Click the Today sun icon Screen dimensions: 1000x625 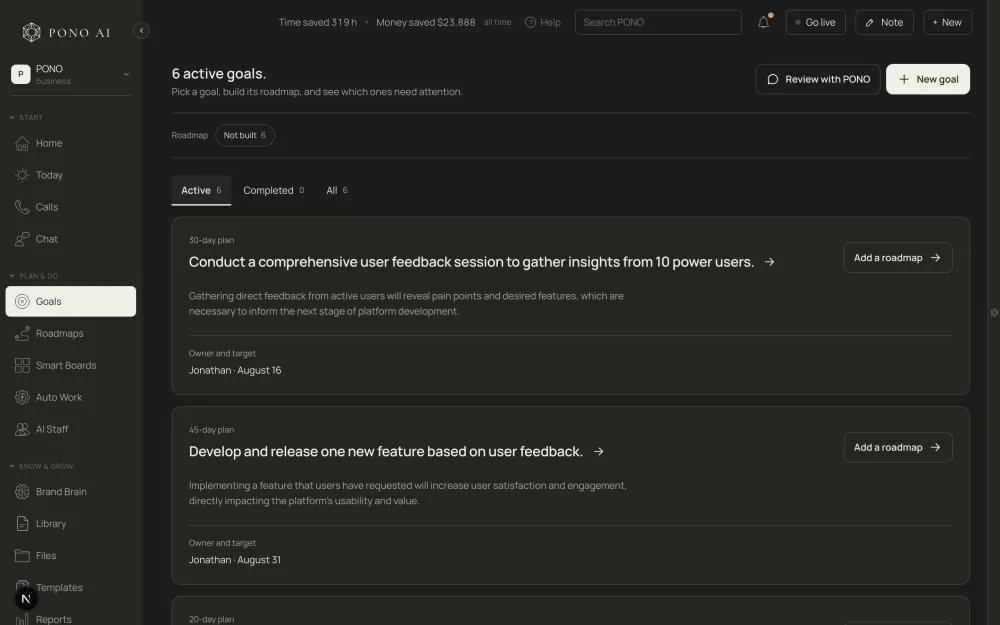click(22, 175)
